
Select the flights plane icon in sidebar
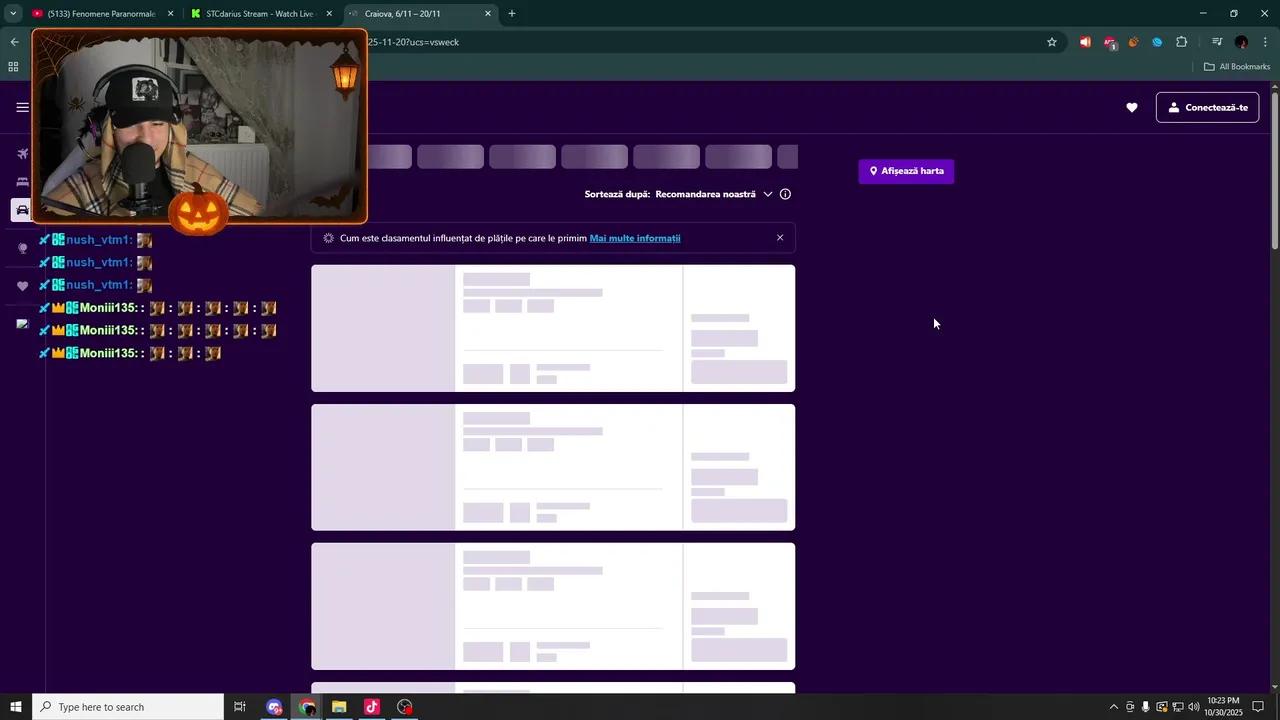tap(22, 154)
